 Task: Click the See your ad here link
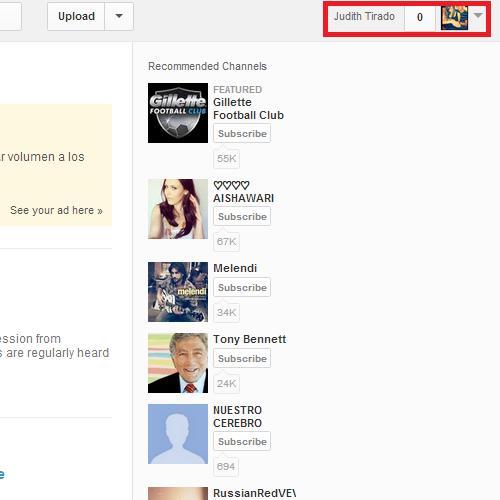click(56, 210)
